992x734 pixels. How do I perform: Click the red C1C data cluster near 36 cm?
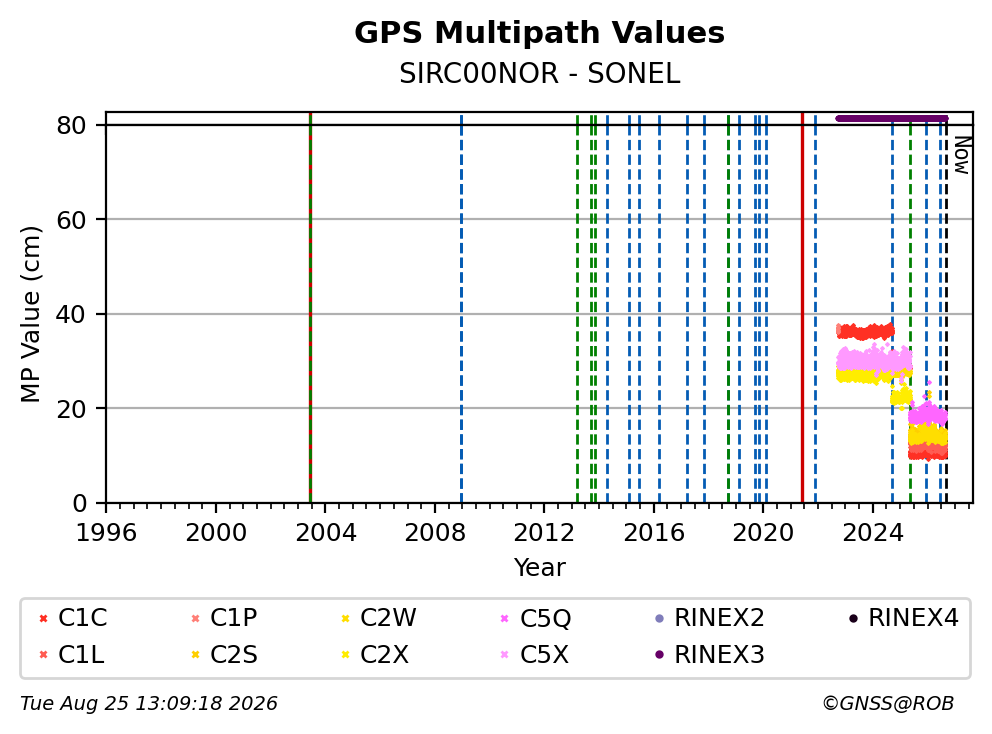tap(865, 331)
